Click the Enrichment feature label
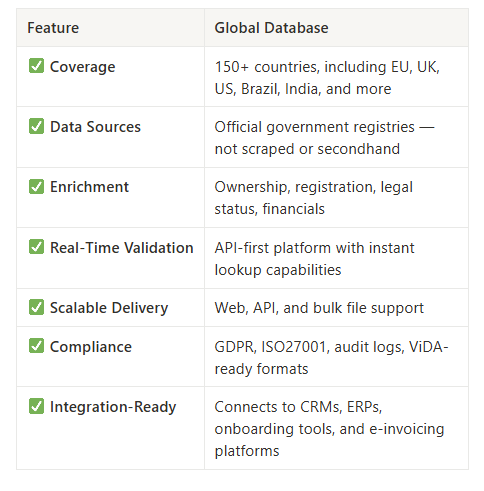This screenshot has height=491, width=484. coord(89,187)
